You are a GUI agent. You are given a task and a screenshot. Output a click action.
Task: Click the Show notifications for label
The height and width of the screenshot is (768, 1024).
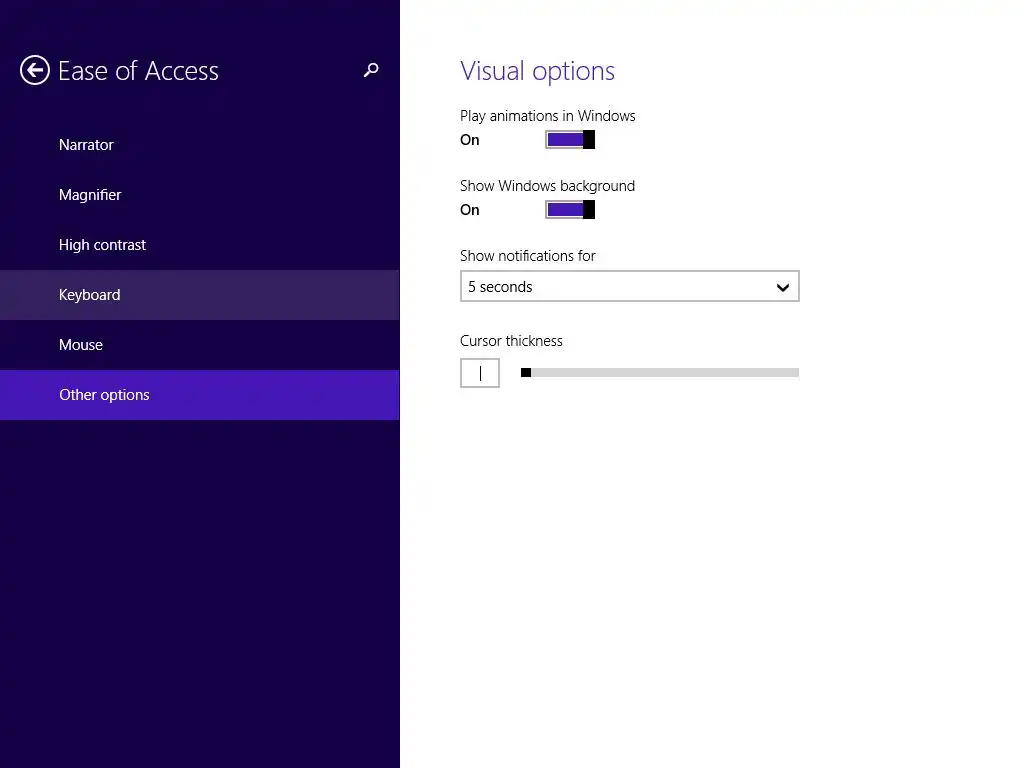click(x=528, y=256)
